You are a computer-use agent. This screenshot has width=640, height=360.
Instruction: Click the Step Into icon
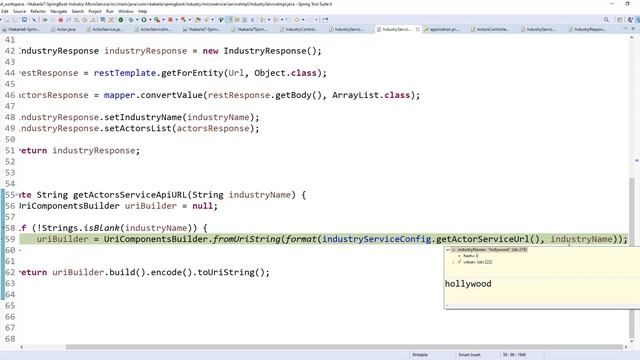pyautogui.click(x=76, y=20)
